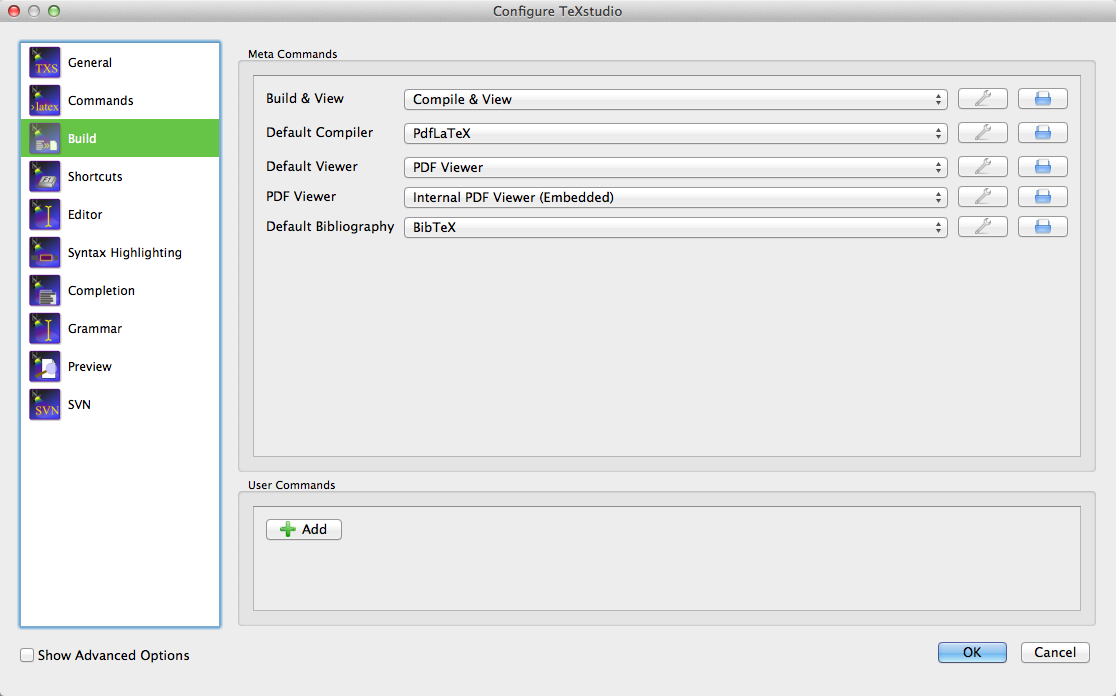This screenshot has height=696, width=1116.
Task: Confirm settings with the OK button
Action: 972,653
